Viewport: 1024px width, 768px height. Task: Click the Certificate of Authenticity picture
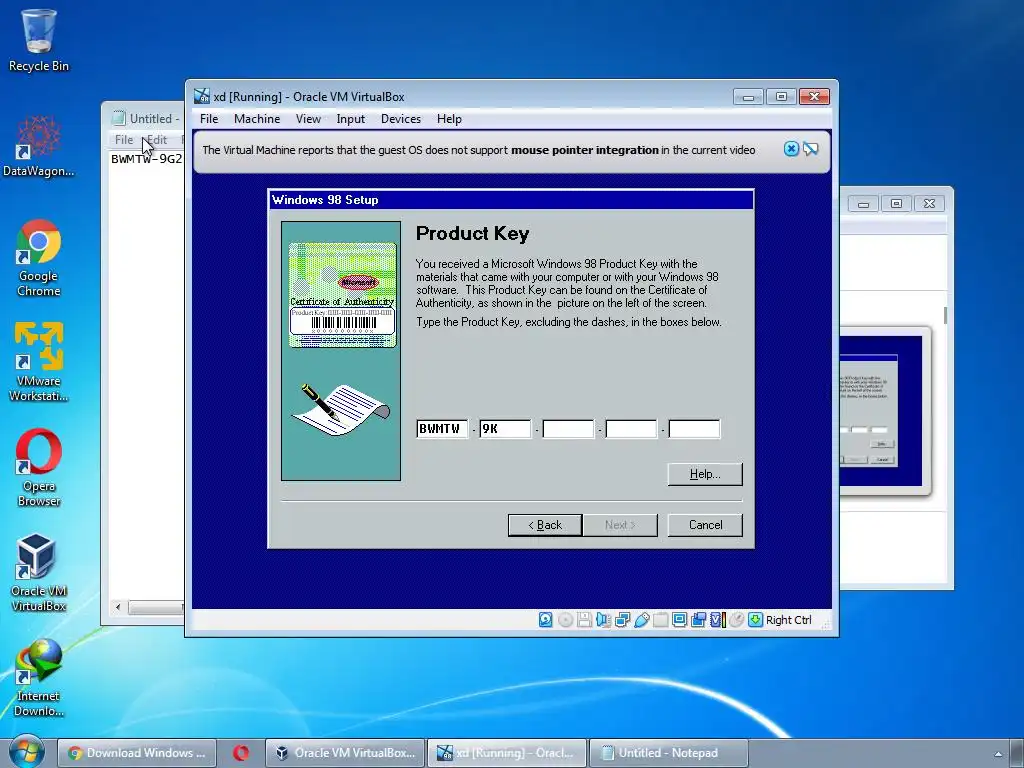(342, 295)
